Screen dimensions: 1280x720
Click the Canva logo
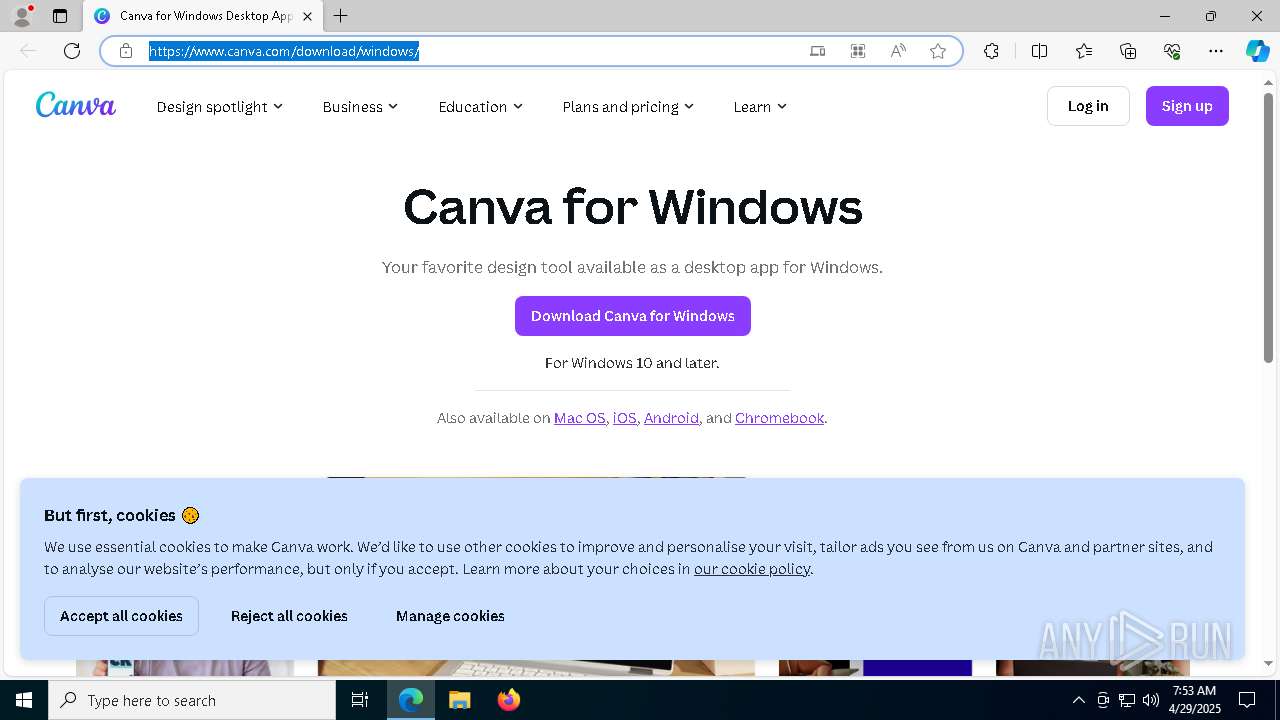(76, 105)
